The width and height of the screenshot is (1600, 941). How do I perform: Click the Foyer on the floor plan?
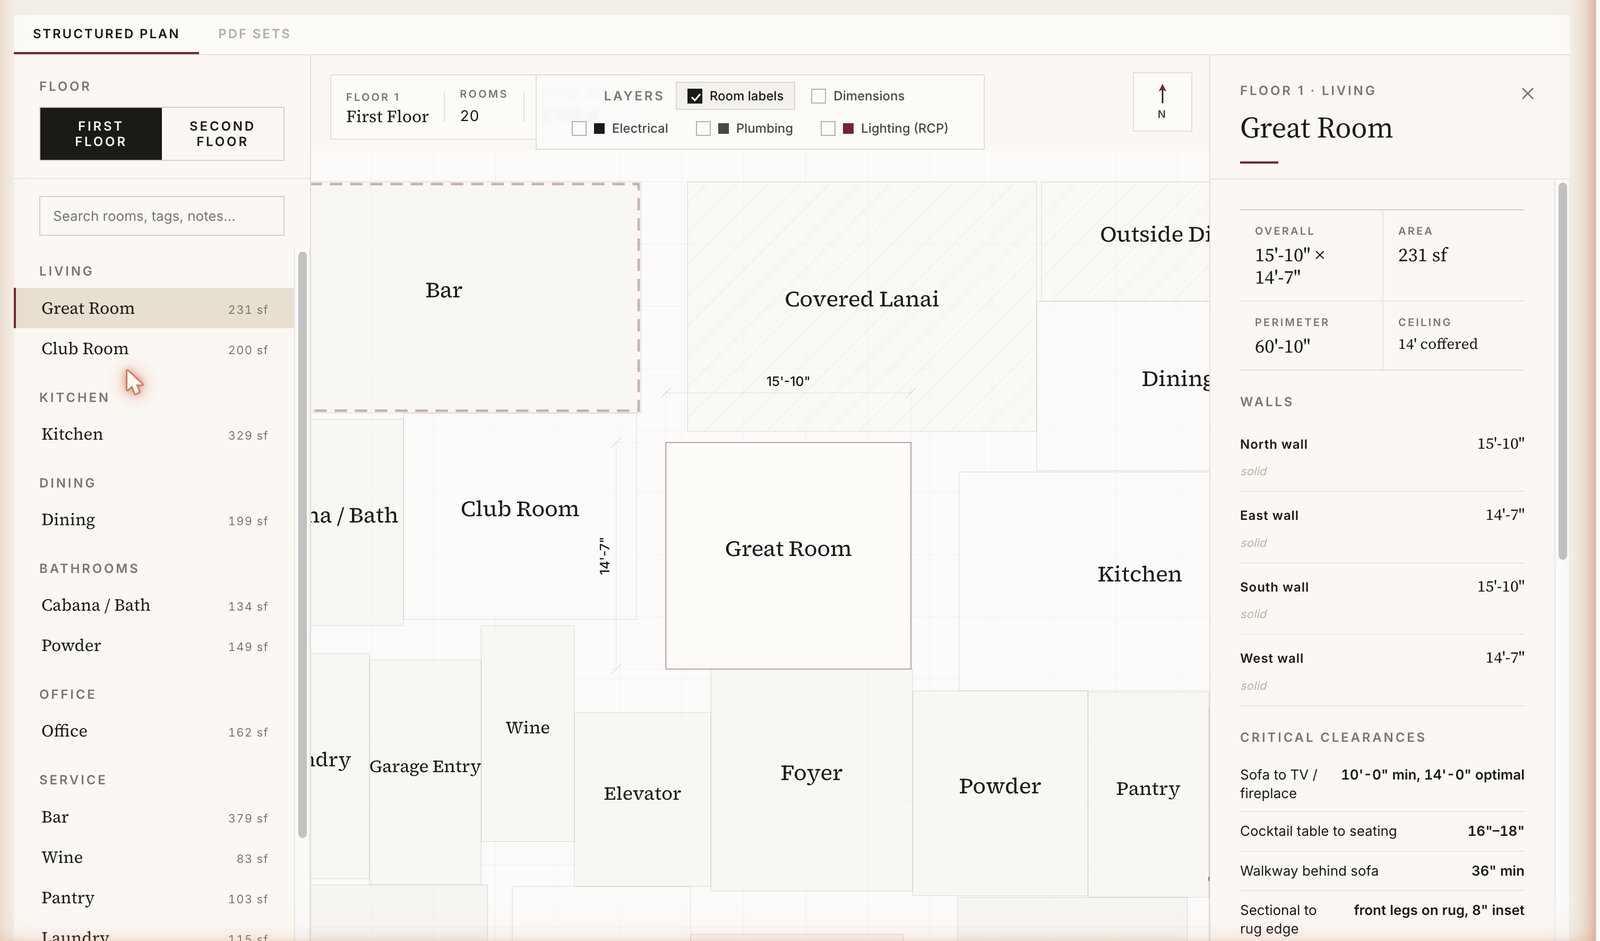click(811, 780)
